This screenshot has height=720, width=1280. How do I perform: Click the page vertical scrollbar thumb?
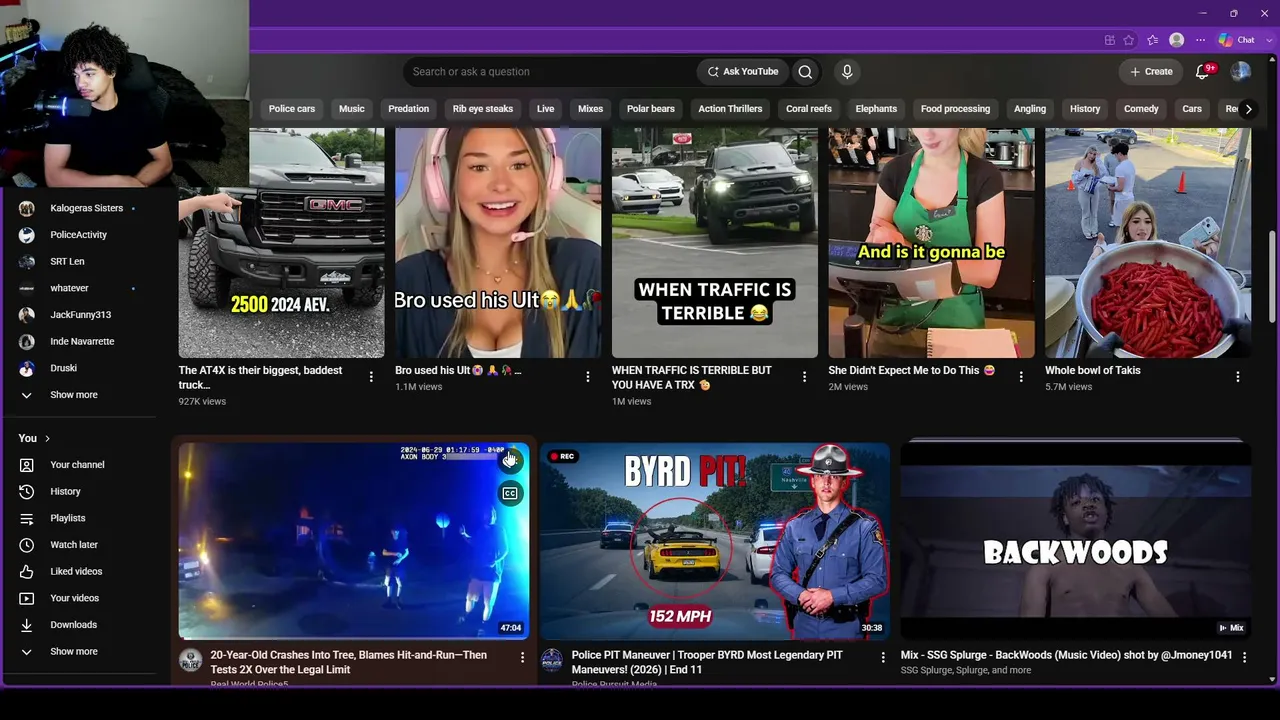1272,278
